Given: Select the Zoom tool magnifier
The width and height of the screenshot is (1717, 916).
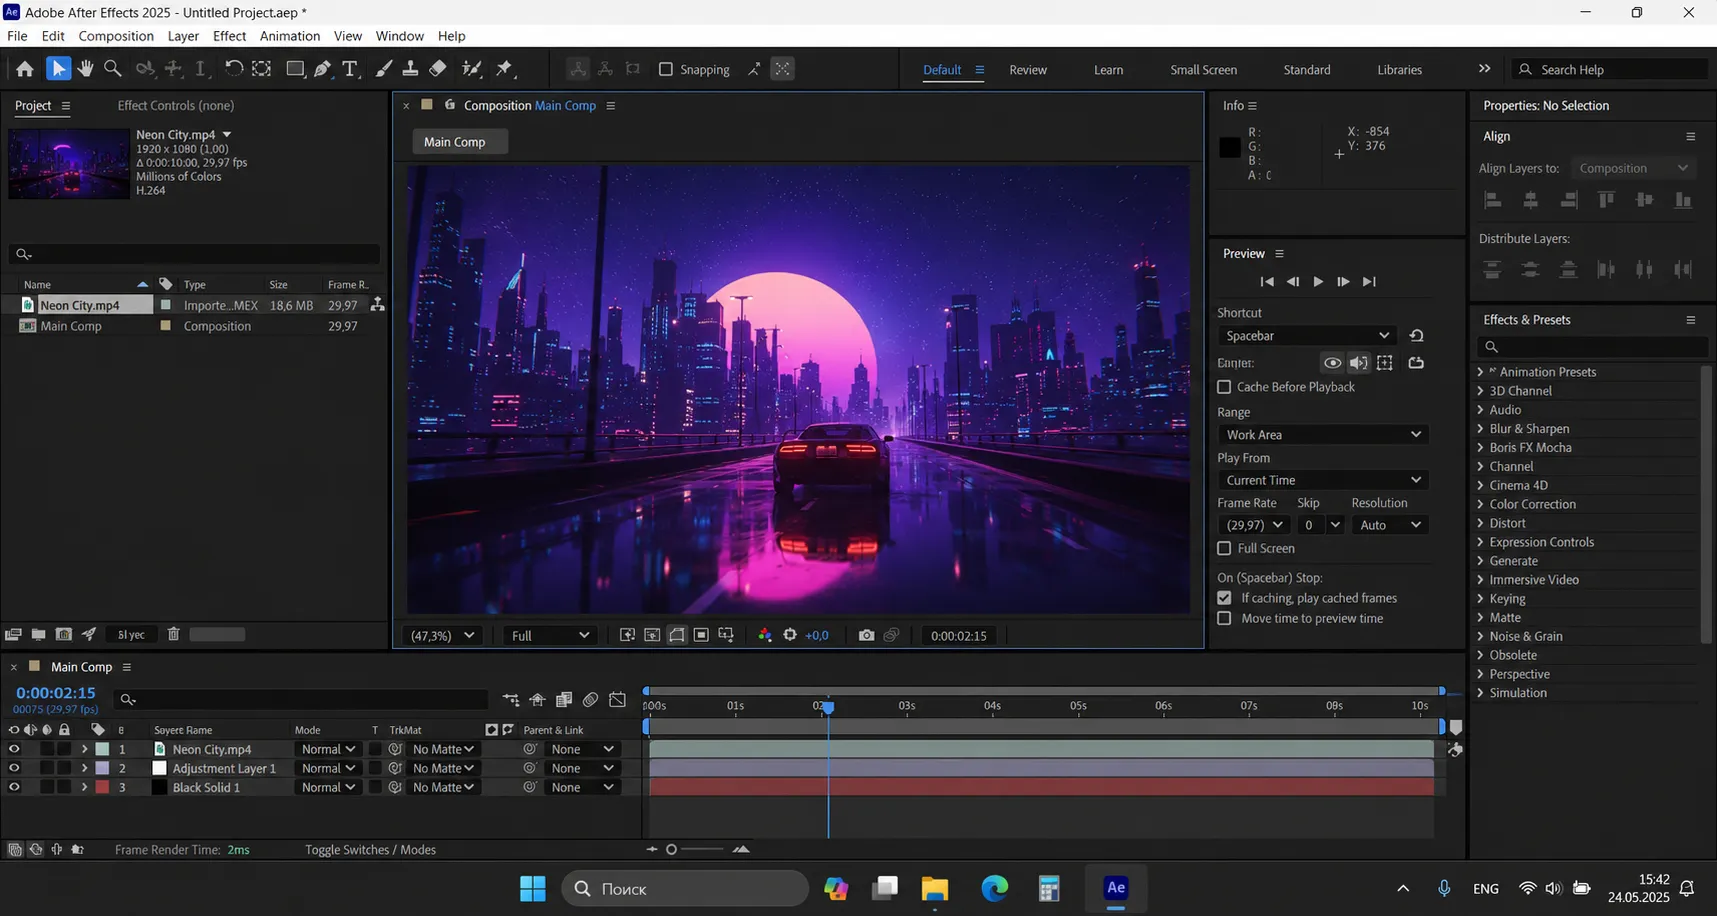Looking at the screenshot, I should click(x=113, y=69).
